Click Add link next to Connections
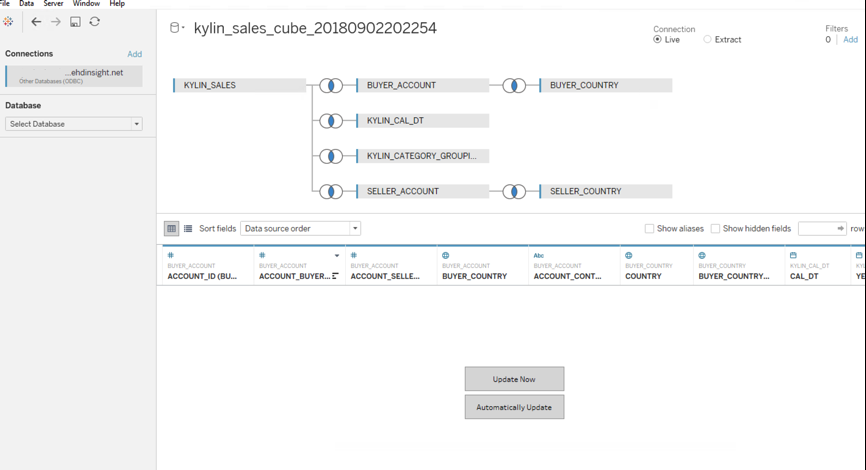Image resolution: width=866 pixels, height=470 pixels. point(134,54)
